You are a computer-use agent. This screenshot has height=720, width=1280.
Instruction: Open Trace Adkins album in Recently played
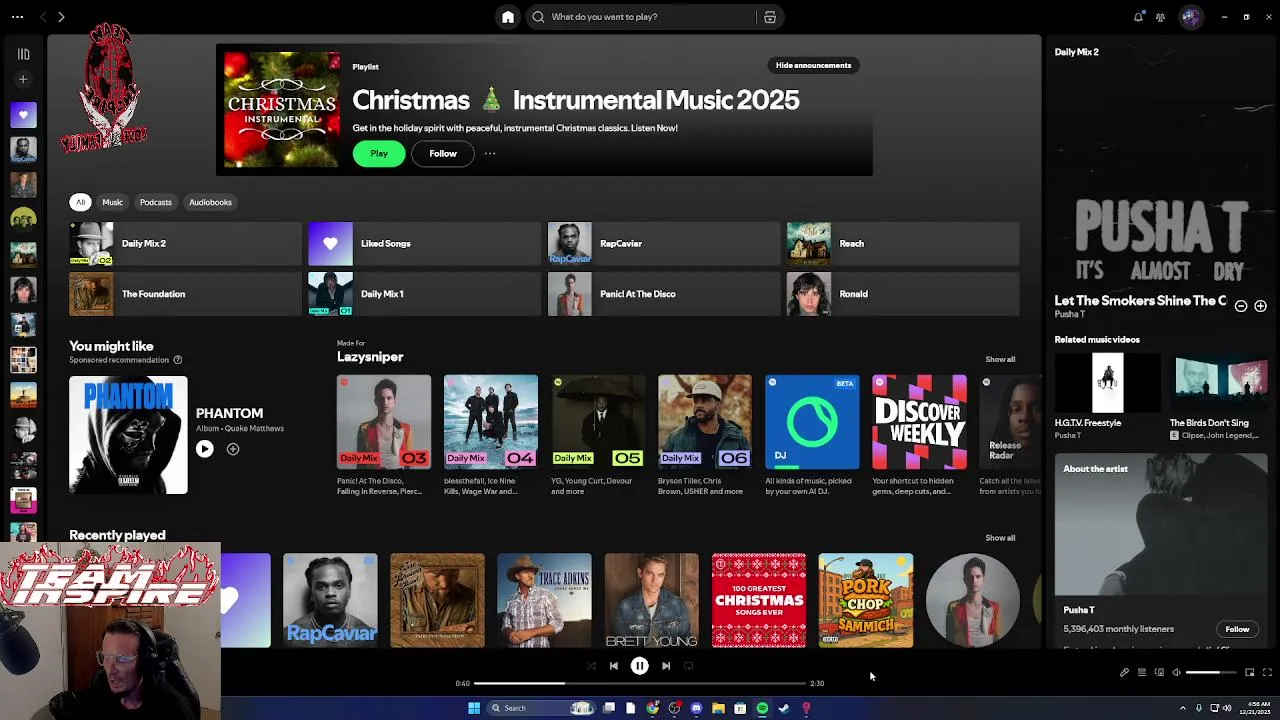coord(545,600)
